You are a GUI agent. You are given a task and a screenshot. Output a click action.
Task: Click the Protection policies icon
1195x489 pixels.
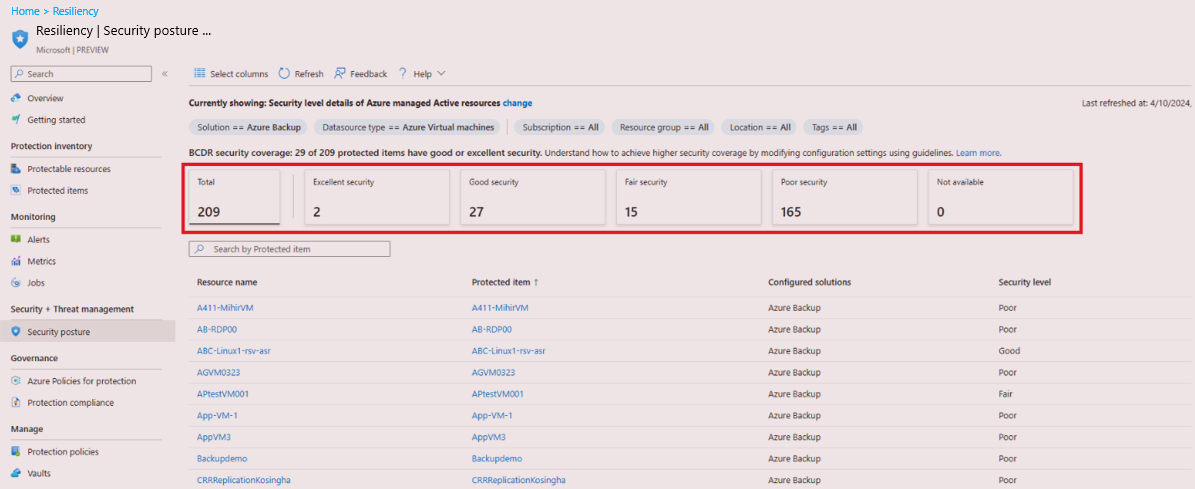point(15,452)
